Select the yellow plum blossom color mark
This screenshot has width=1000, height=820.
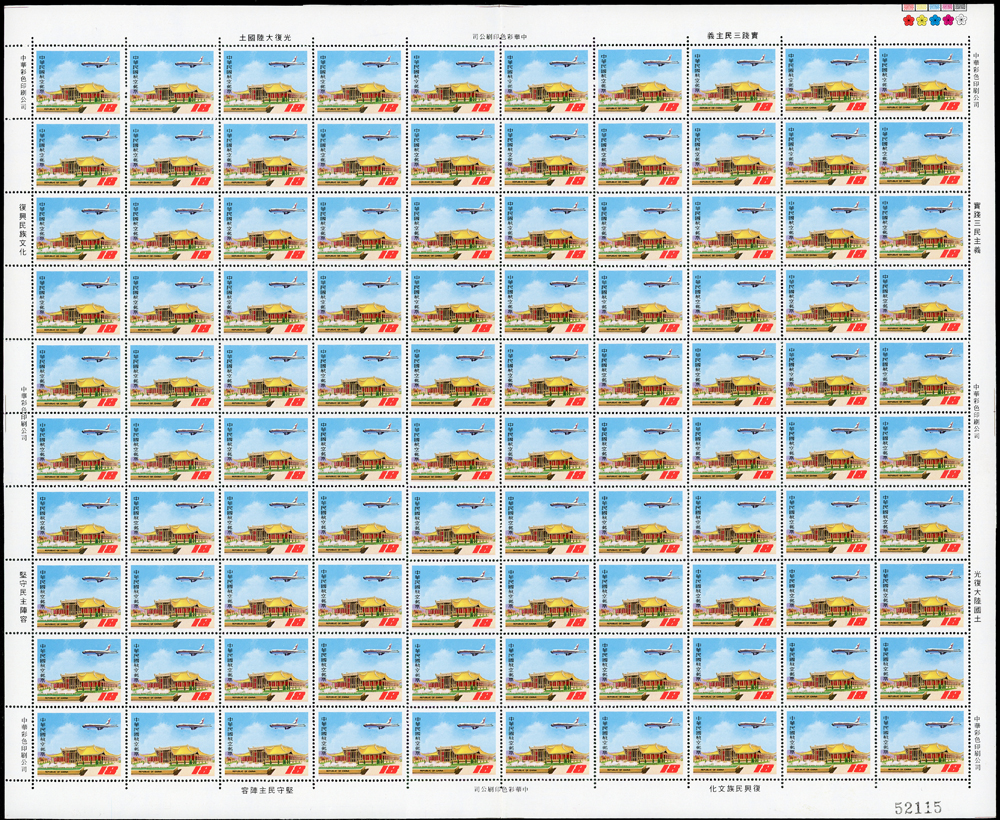pos(922,19)
